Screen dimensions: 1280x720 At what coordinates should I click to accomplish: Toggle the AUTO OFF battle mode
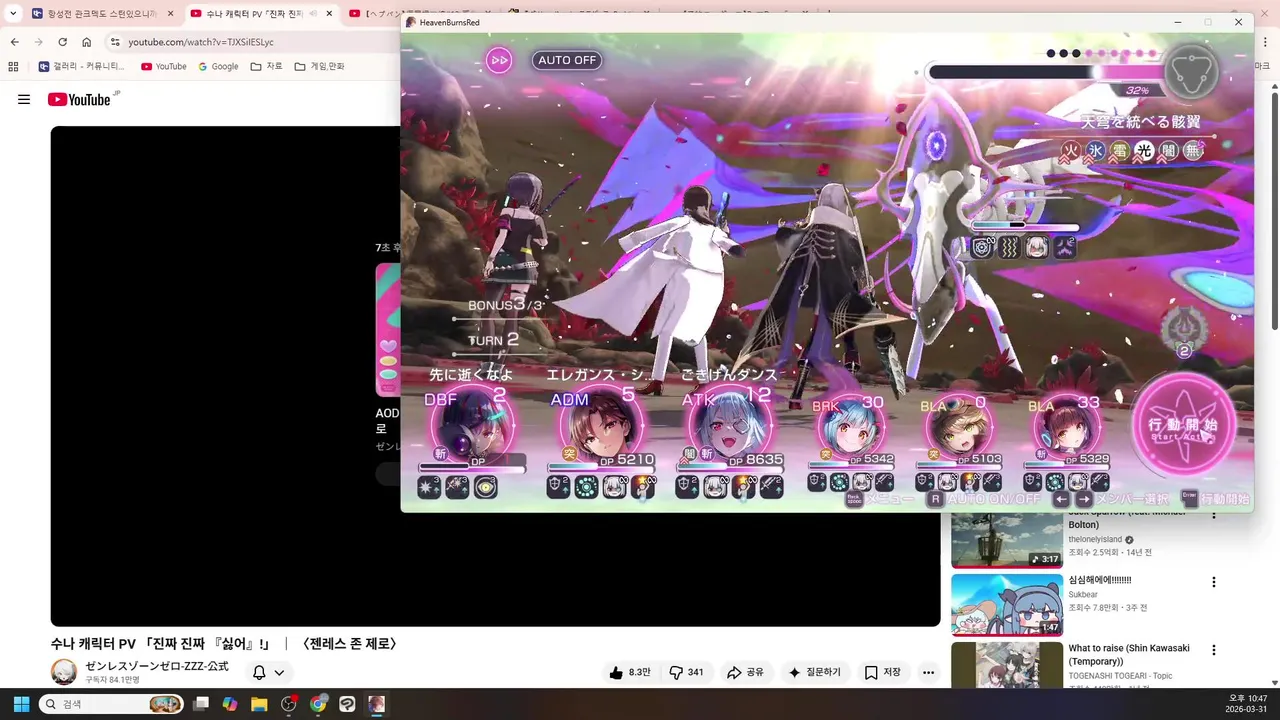[567, 60]
